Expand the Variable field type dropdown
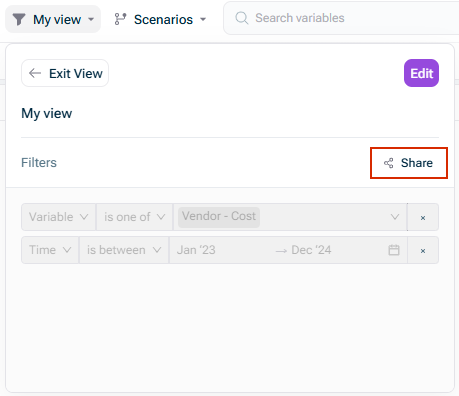459x396 pixels. (x=59, y=217)
